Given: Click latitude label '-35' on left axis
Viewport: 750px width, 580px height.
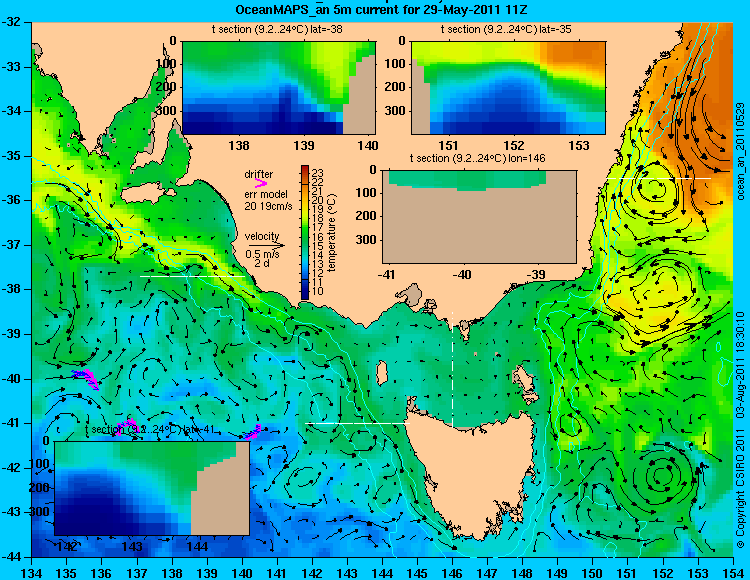Looking at the screenshot, I should point(13,156).
